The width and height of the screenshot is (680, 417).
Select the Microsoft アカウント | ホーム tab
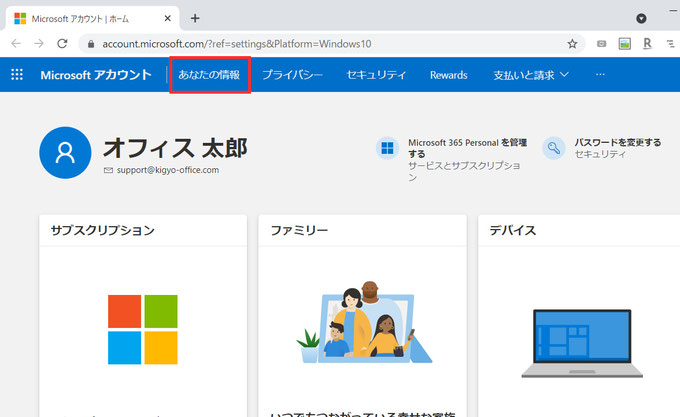point(92,19)
